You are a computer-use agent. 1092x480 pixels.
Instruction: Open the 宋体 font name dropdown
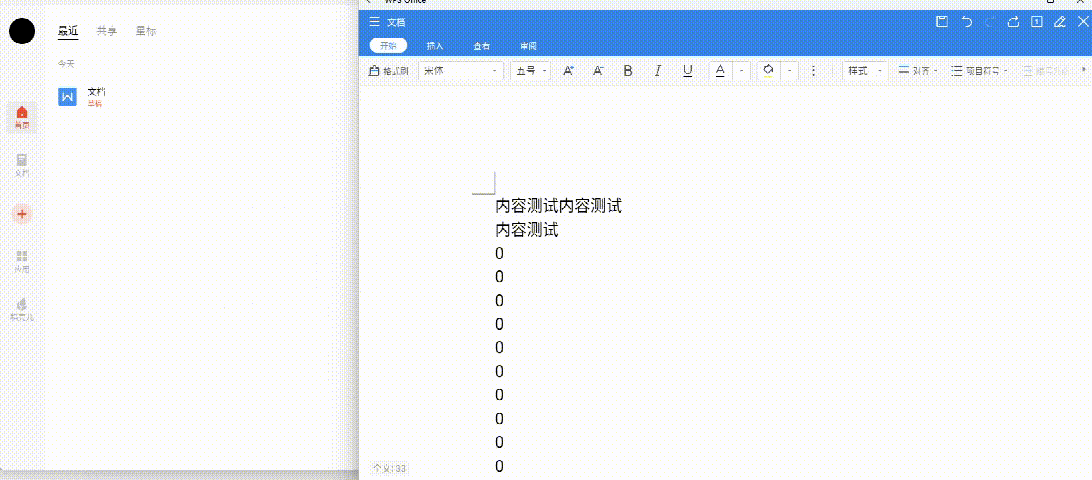point(461,70)
